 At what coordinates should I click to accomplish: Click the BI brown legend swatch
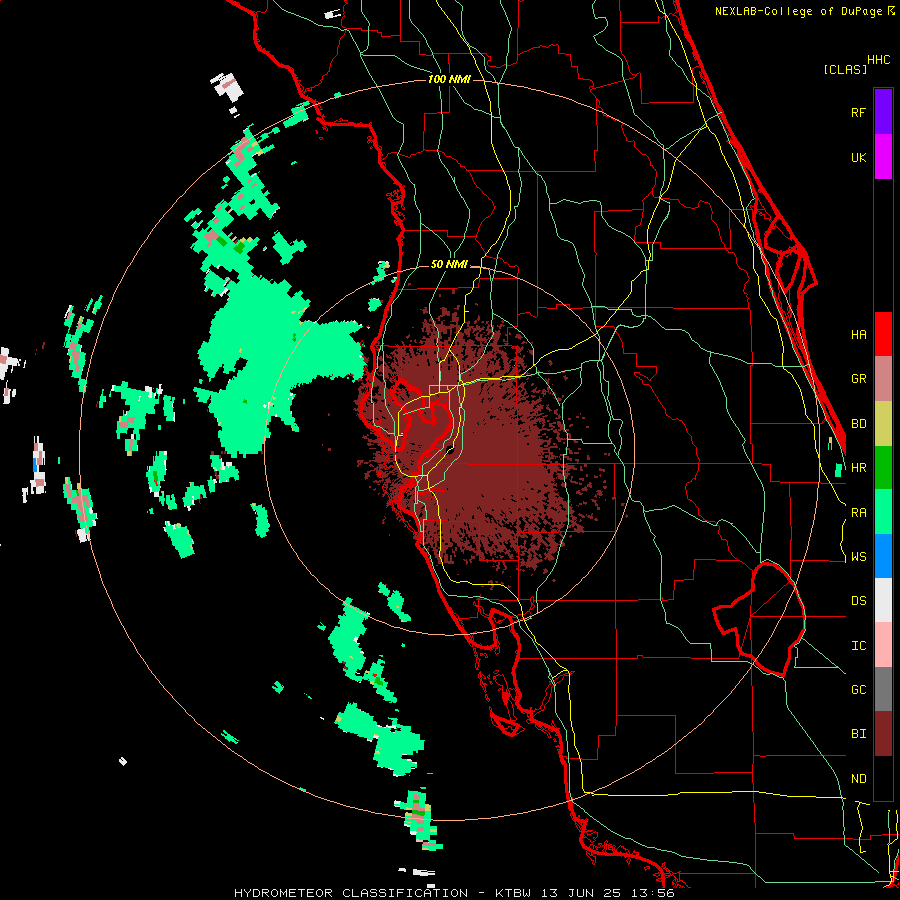883,734
